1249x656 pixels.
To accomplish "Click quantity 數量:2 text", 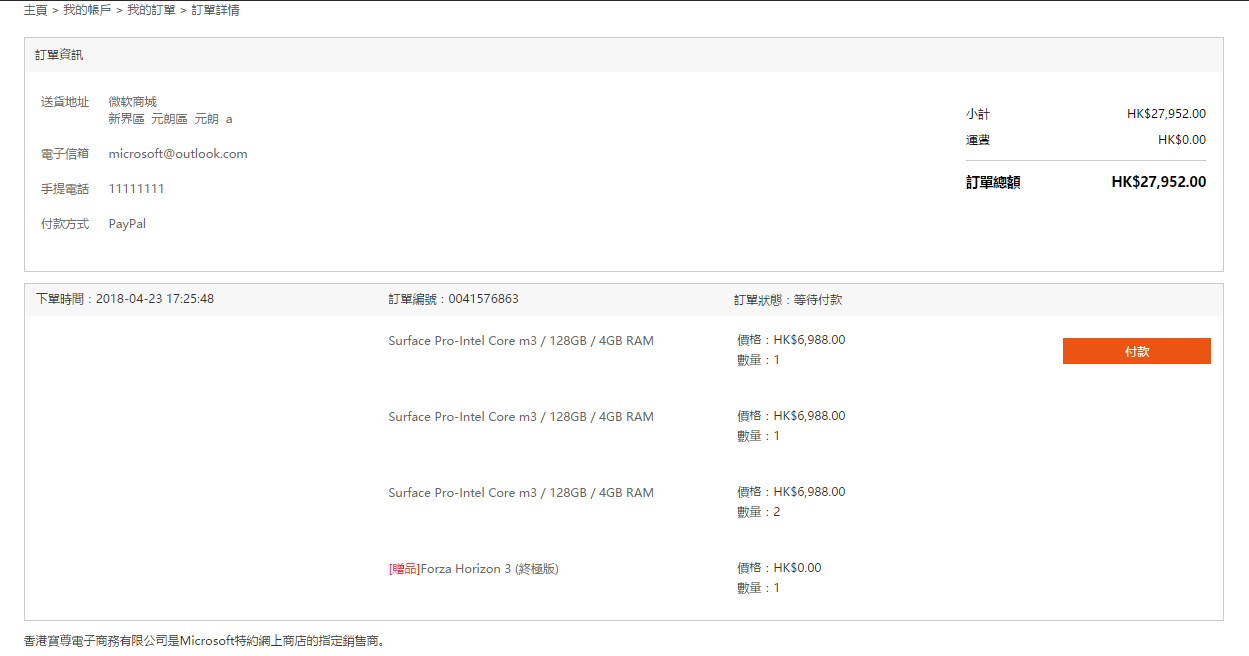I will [758, 512].
